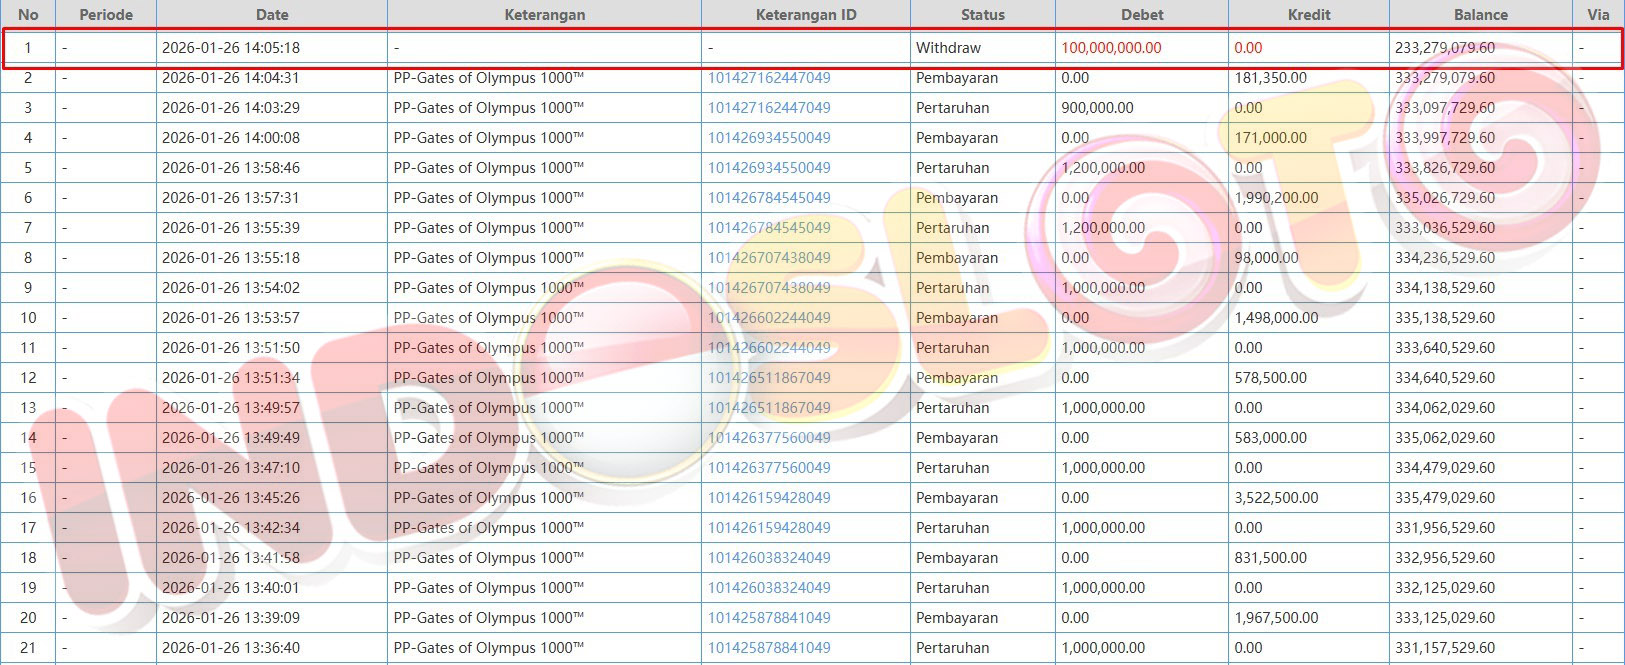The width and height of the screenshot is (1625, 665).
Task: Click ID 101426784545049 link in row 7
Action: click(x=769, y=228)
